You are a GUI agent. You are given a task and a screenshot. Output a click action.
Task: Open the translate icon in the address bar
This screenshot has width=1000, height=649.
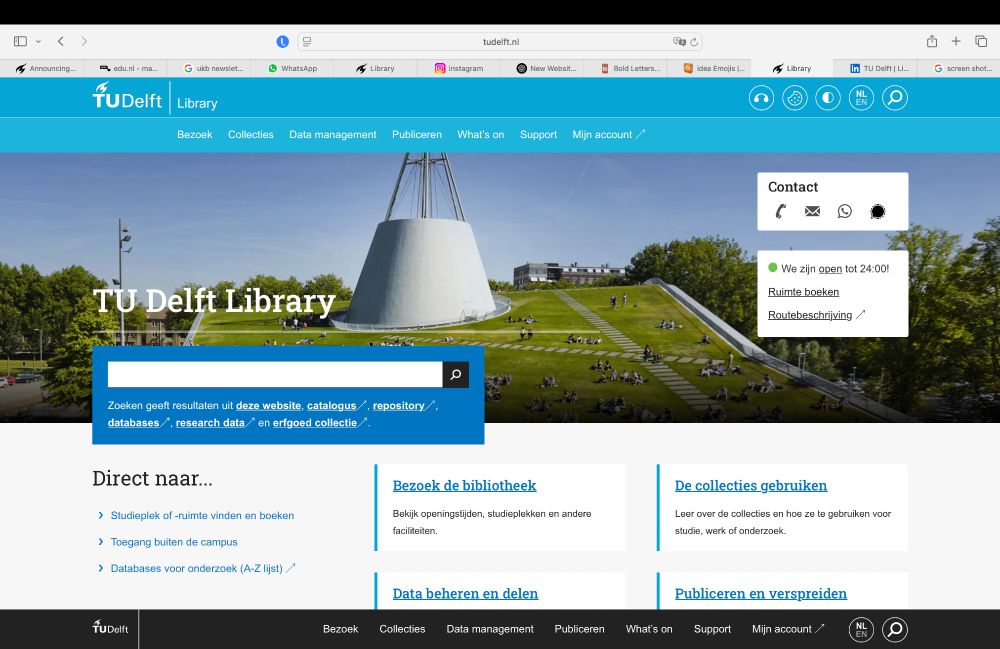click(679, 41)
